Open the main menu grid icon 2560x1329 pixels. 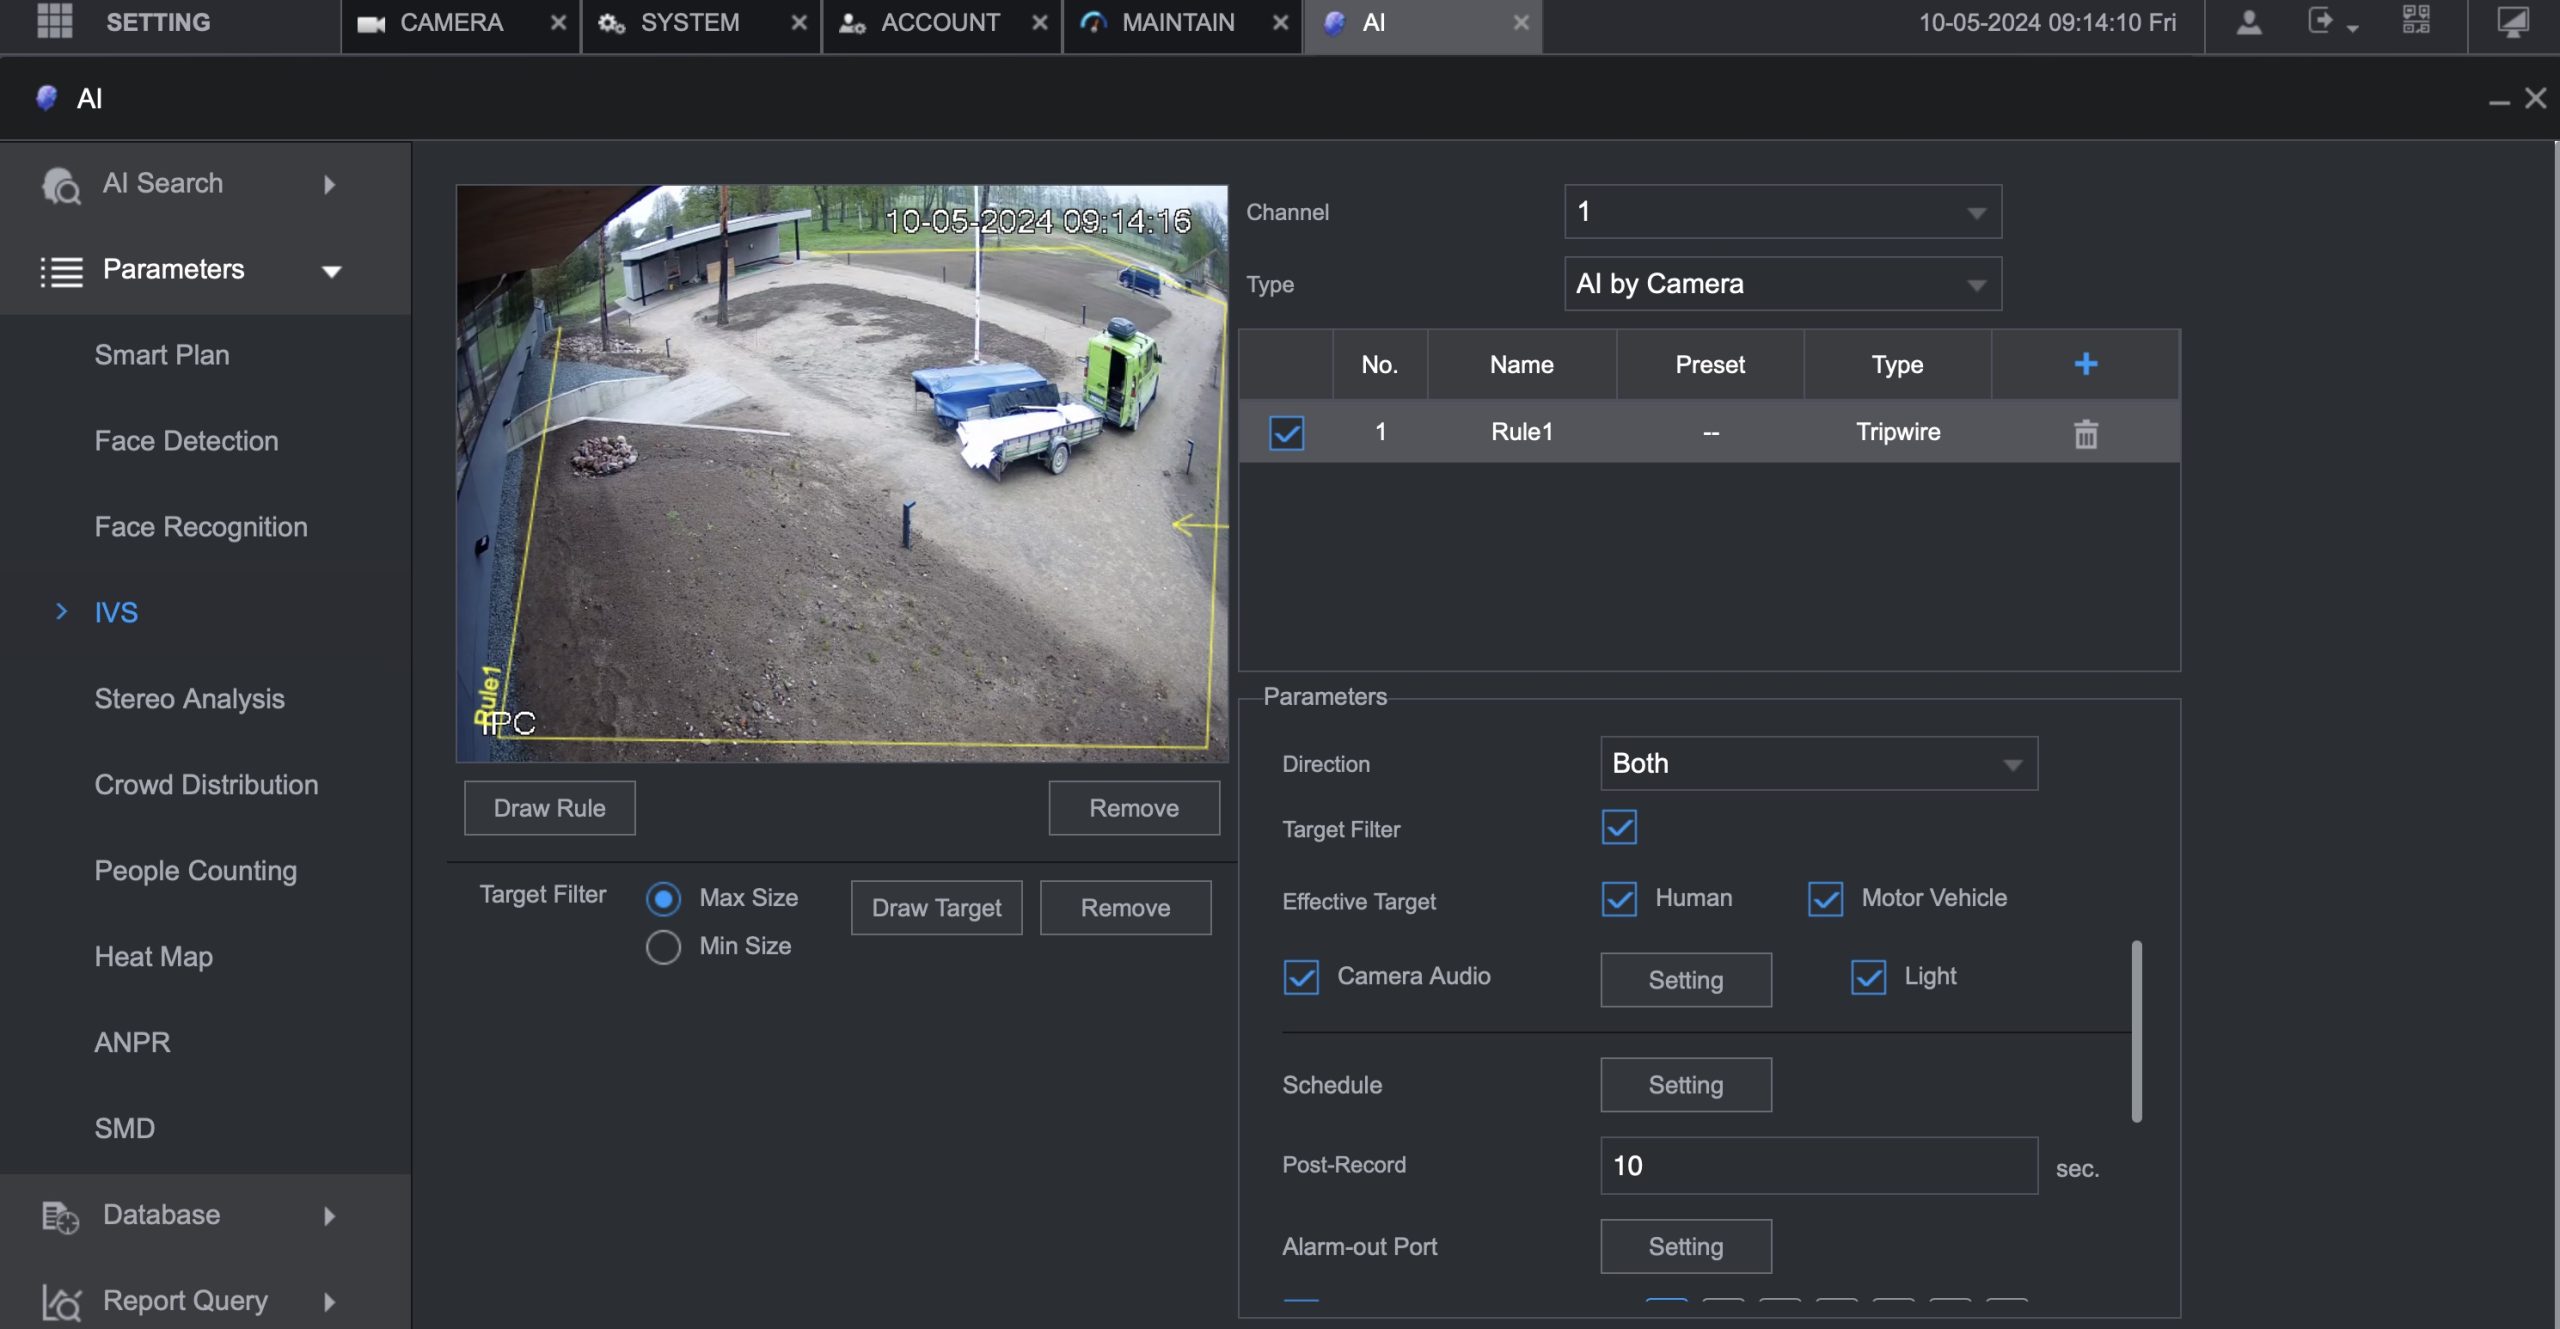tap(54, 21)
